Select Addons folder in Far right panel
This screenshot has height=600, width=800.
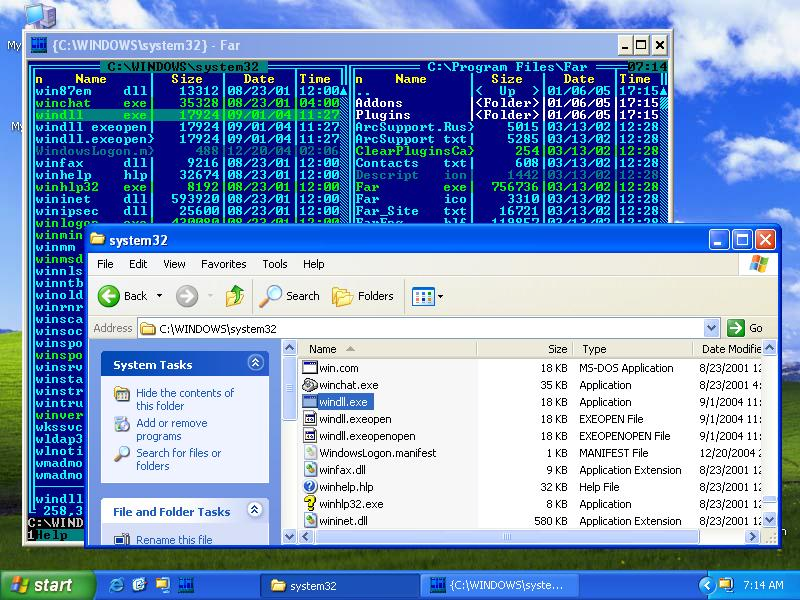tap(508, 103)
